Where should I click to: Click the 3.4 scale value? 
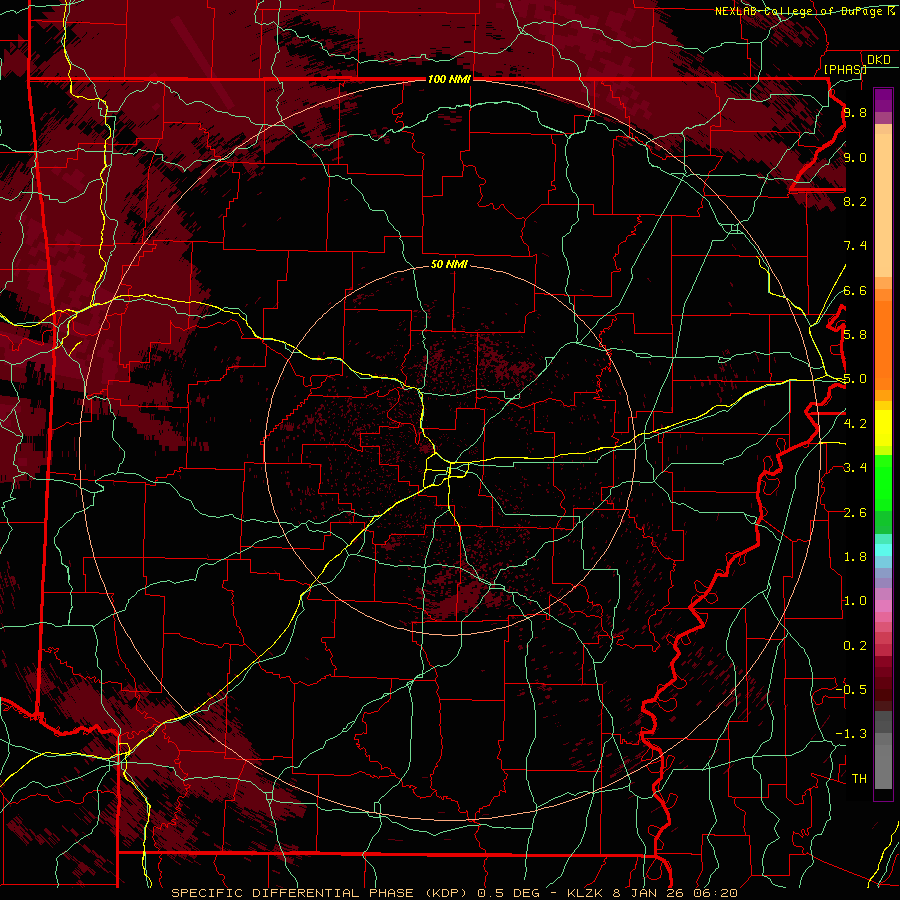(855, 468)
